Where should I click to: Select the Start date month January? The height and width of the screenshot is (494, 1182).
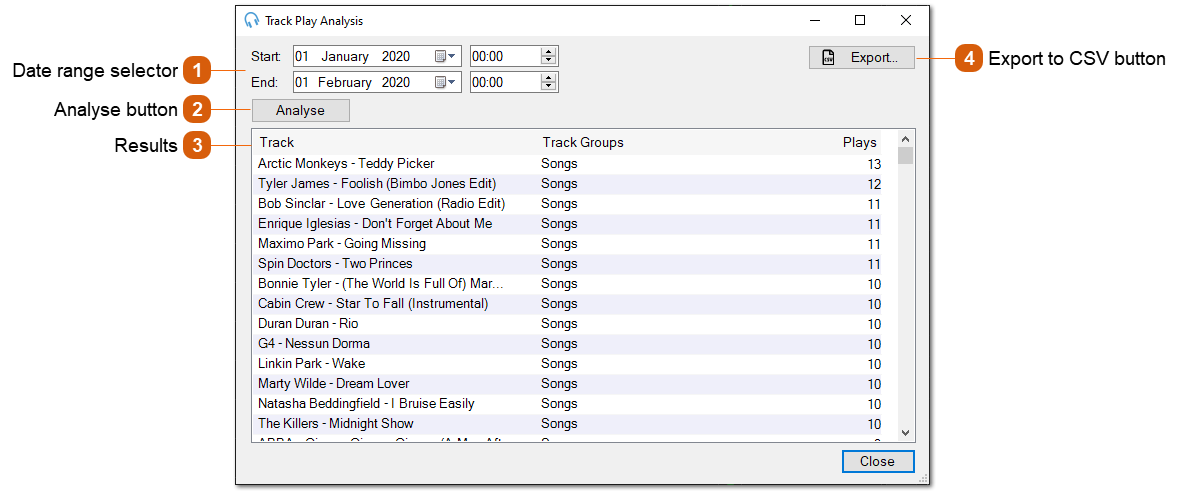coord(345,57)
